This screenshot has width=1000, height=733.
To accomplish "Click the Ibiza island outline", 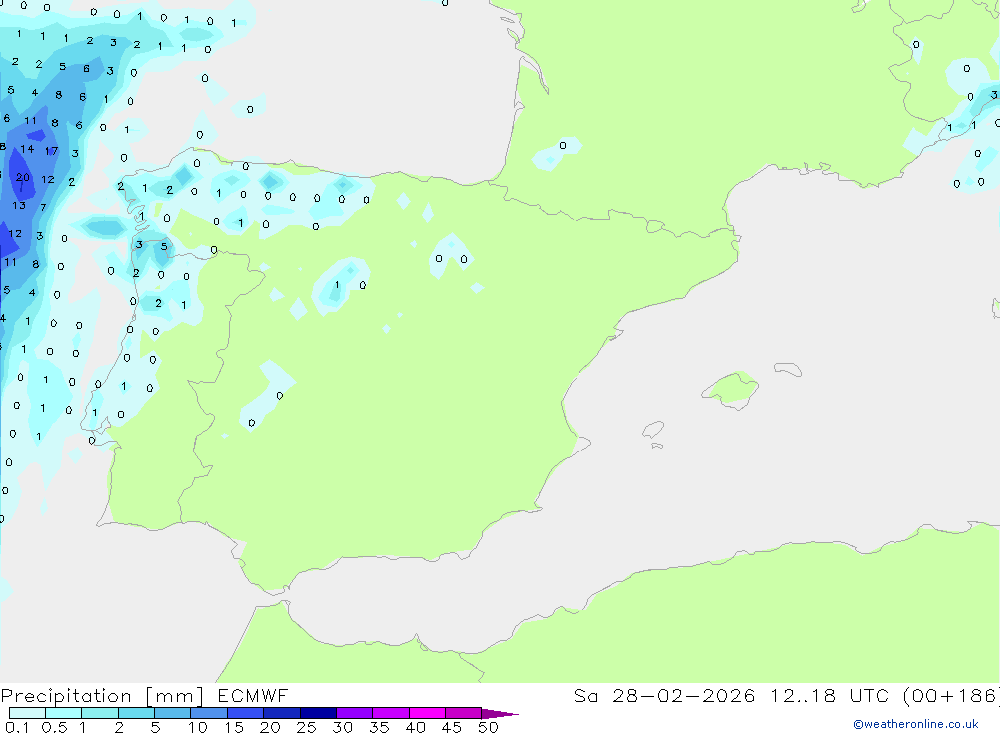I will [653, 430].
